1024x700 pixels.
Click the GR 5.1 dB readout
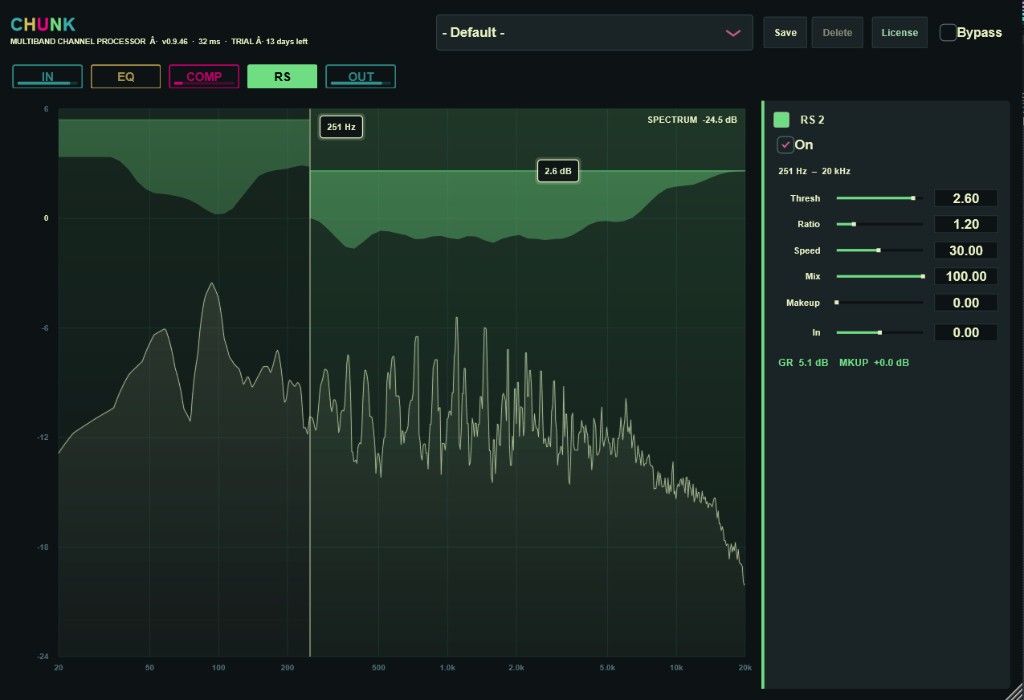(803, 362)
